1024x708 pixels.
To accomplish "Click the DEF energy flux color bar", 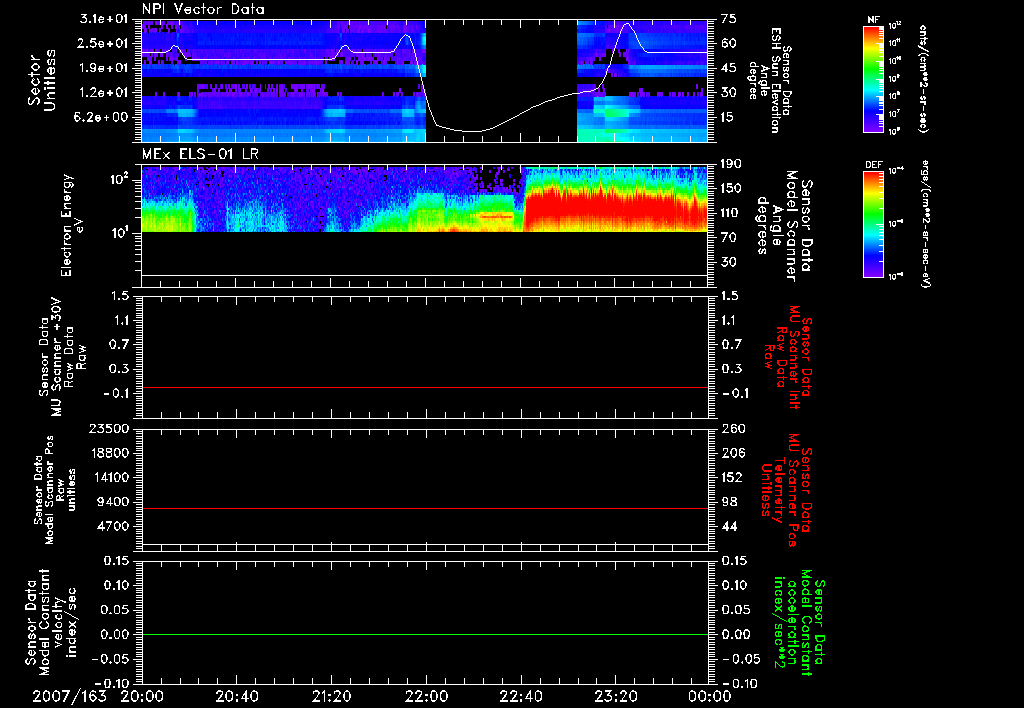I will pos(873,224).
